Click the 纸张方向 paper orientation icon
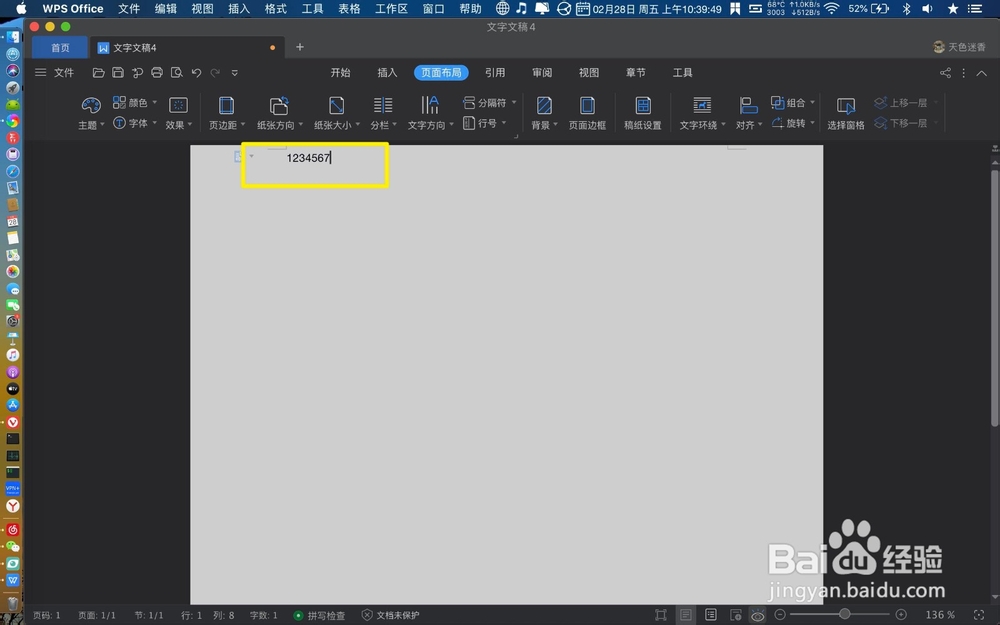1000x625 pixels. click(279, 106)
